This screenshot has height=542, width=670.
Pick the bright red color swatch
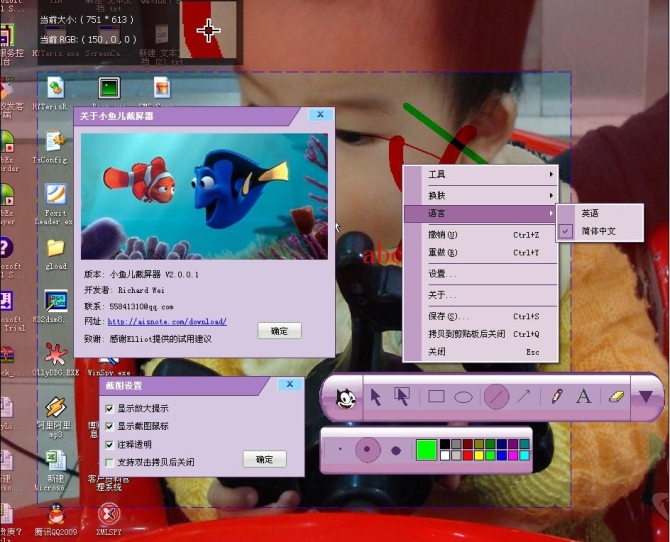(467, 455)
